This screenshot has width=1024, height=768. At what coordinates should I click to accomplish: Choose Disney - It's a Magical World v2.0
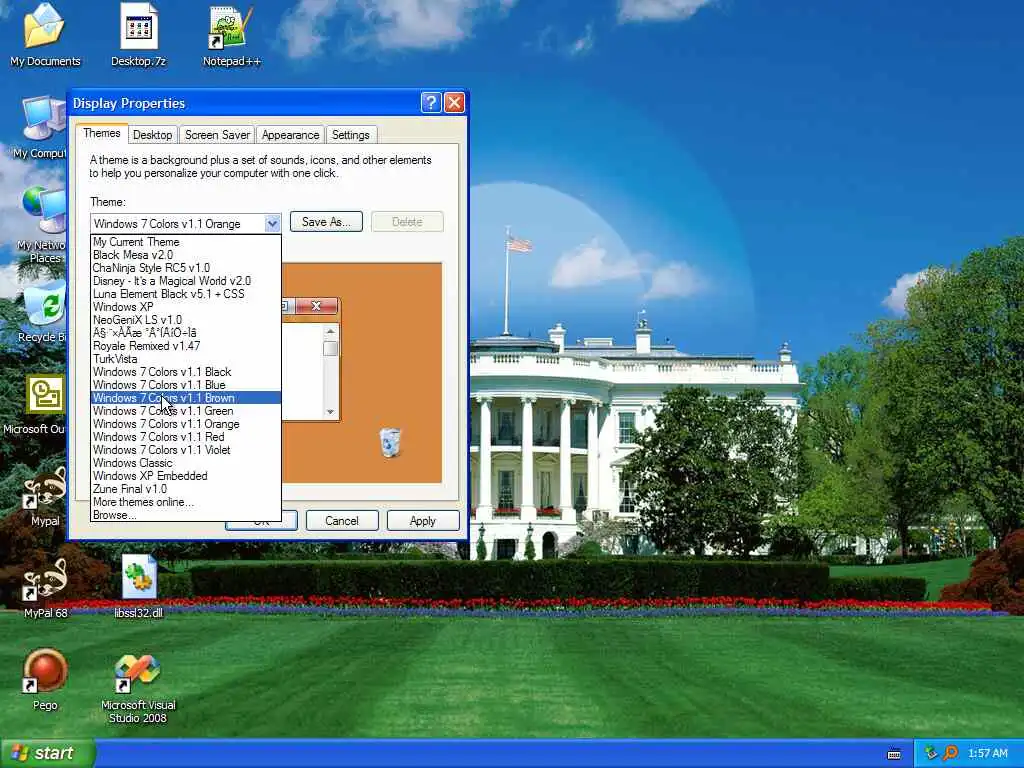185,281
